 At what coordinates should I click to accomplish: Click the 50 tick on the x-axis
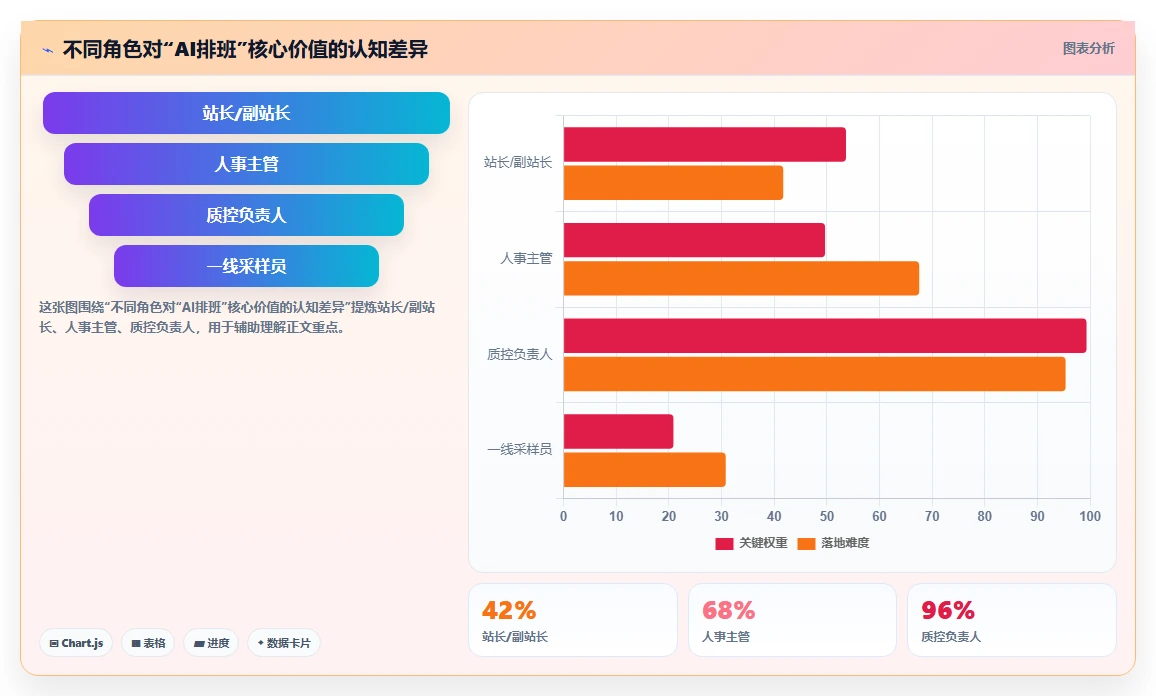point(826,516)
